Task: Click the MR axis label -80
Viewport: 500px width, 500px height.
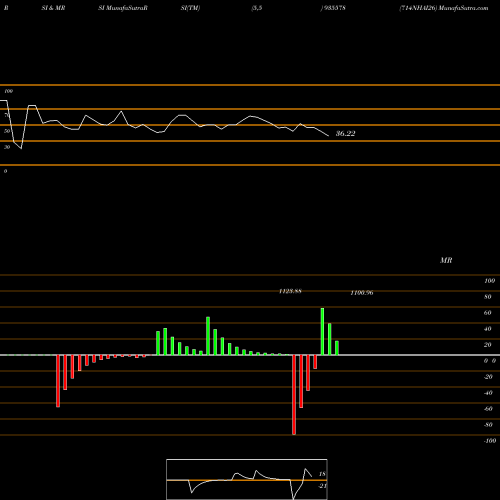Action: [x=488, y=425]
